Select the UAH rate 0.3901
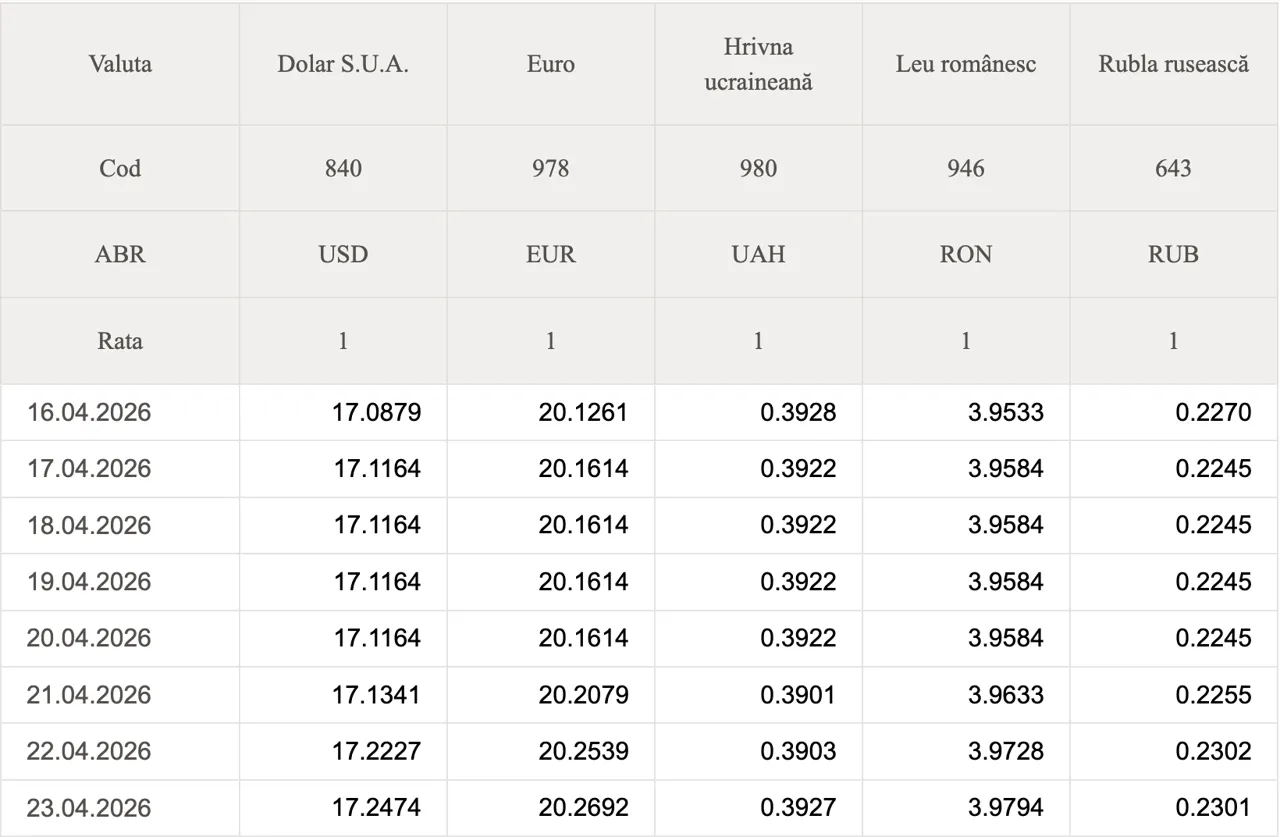The height and width of the screenshot is (837, 1280). 798,695
